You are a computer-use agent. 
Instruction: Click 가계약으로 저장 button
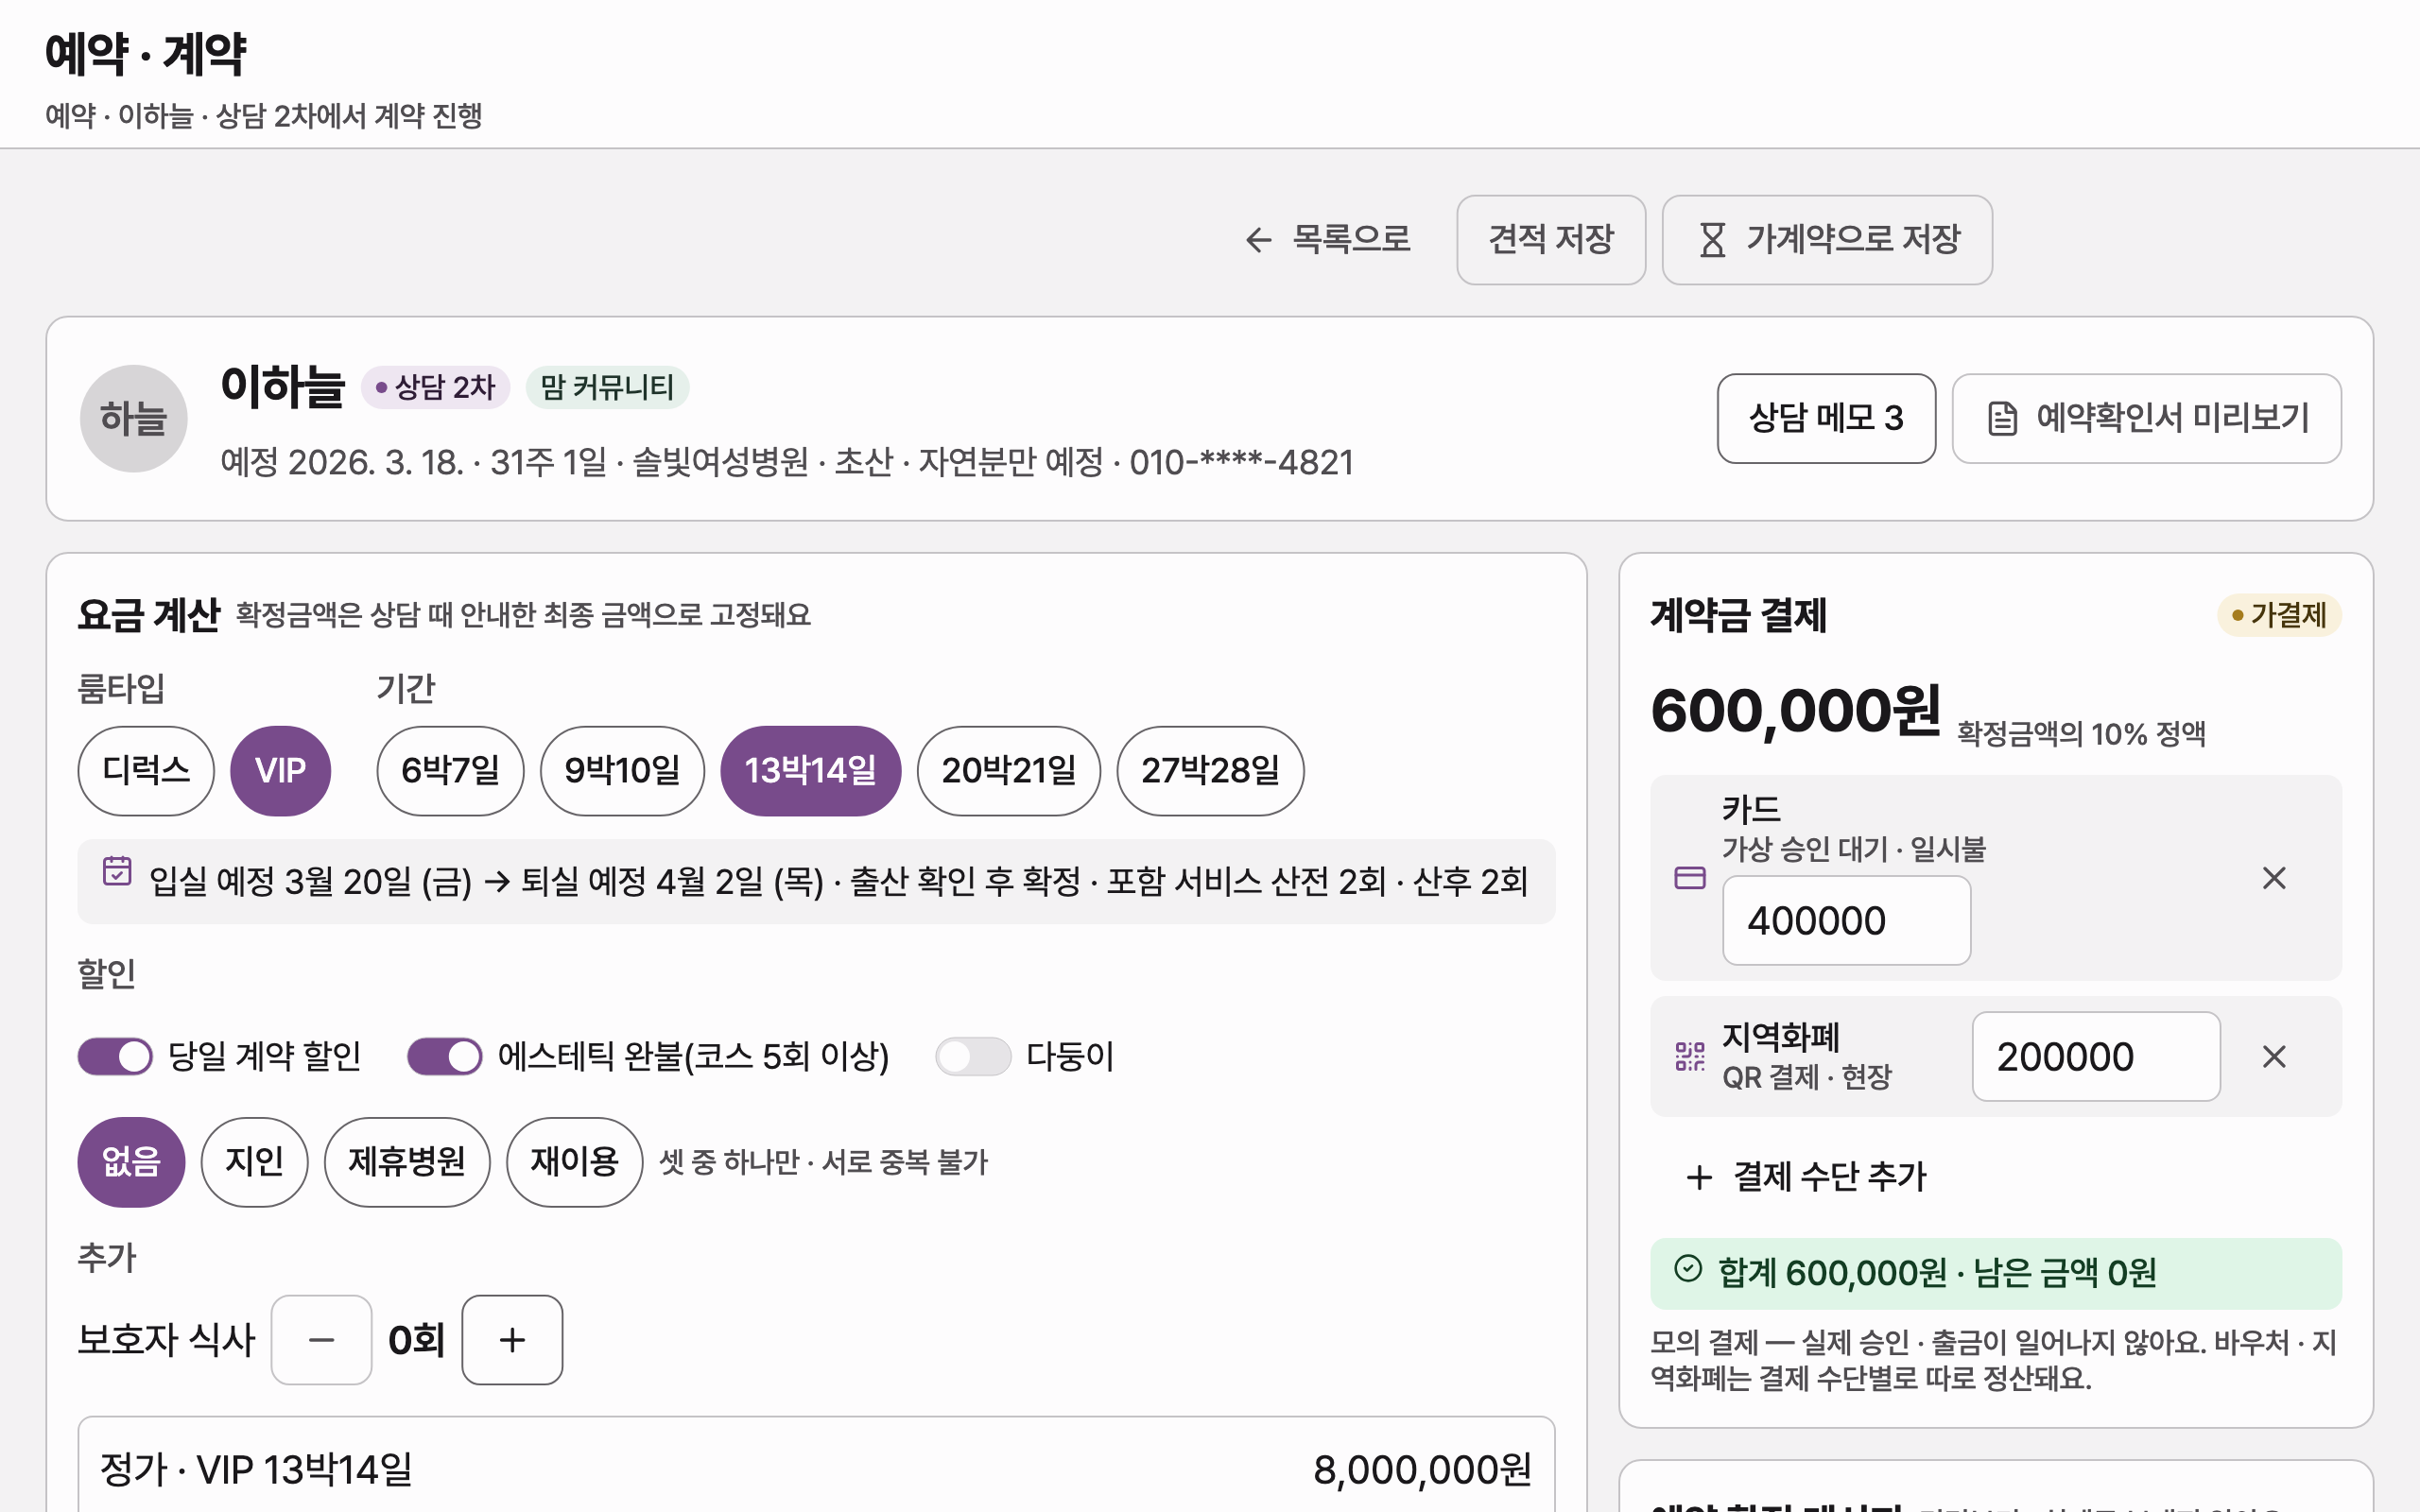(x=1827, y=240)
